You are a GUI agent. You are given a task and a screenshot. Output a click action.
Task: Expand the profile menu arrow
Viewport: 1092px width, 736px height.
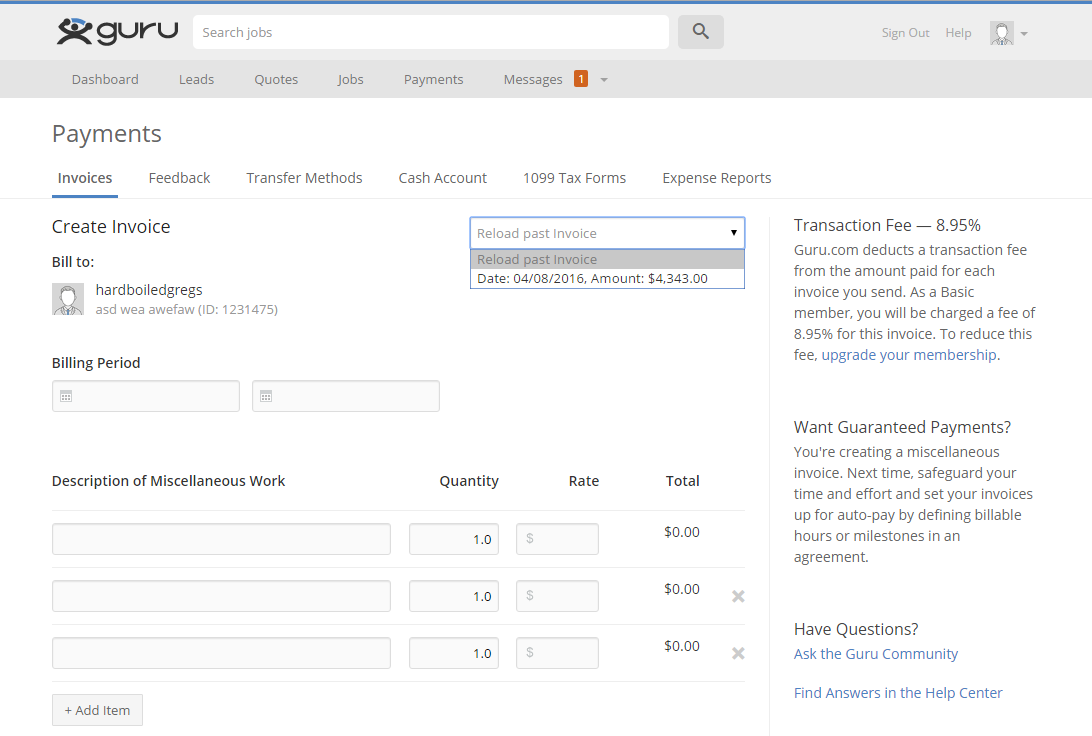(x=1024, y=33)
